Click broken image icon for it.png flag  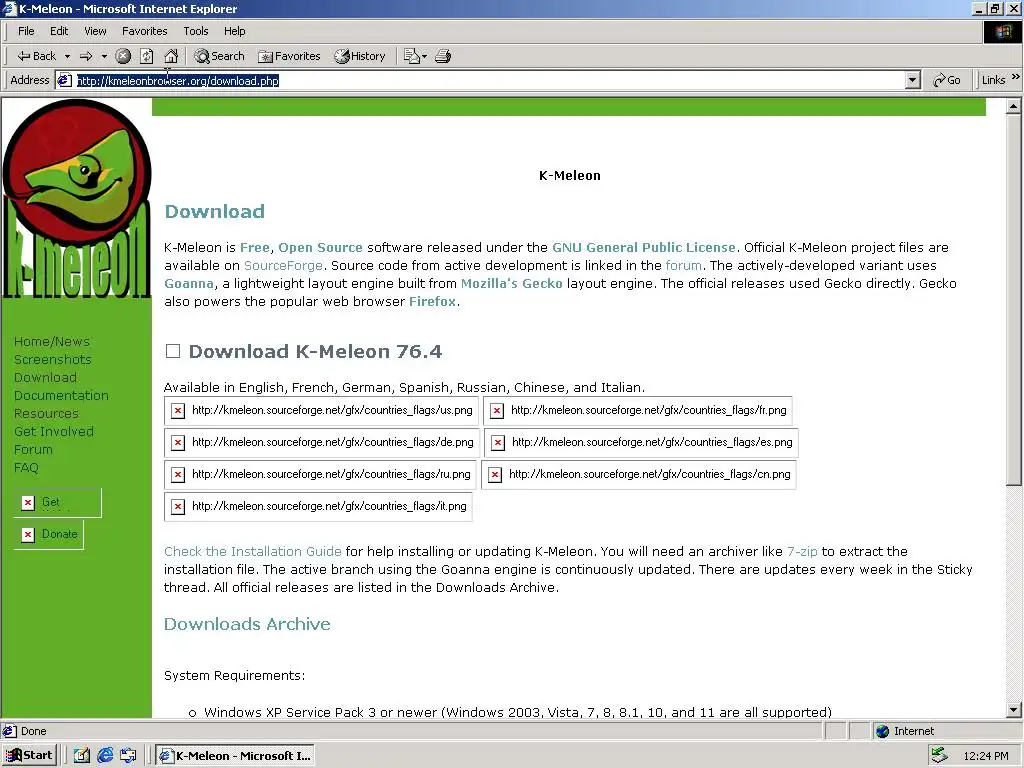point(177,507)
